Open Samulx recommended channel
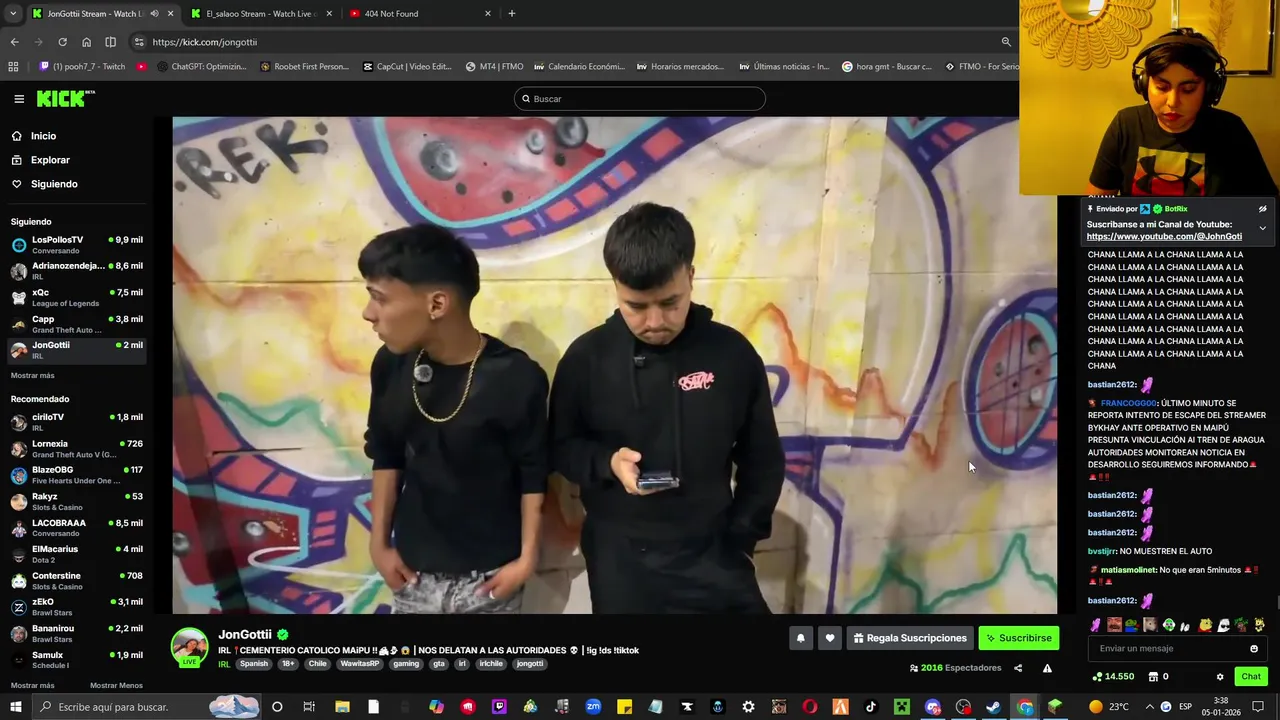This screenshot has width=1280, height=720. click(77, 660)
